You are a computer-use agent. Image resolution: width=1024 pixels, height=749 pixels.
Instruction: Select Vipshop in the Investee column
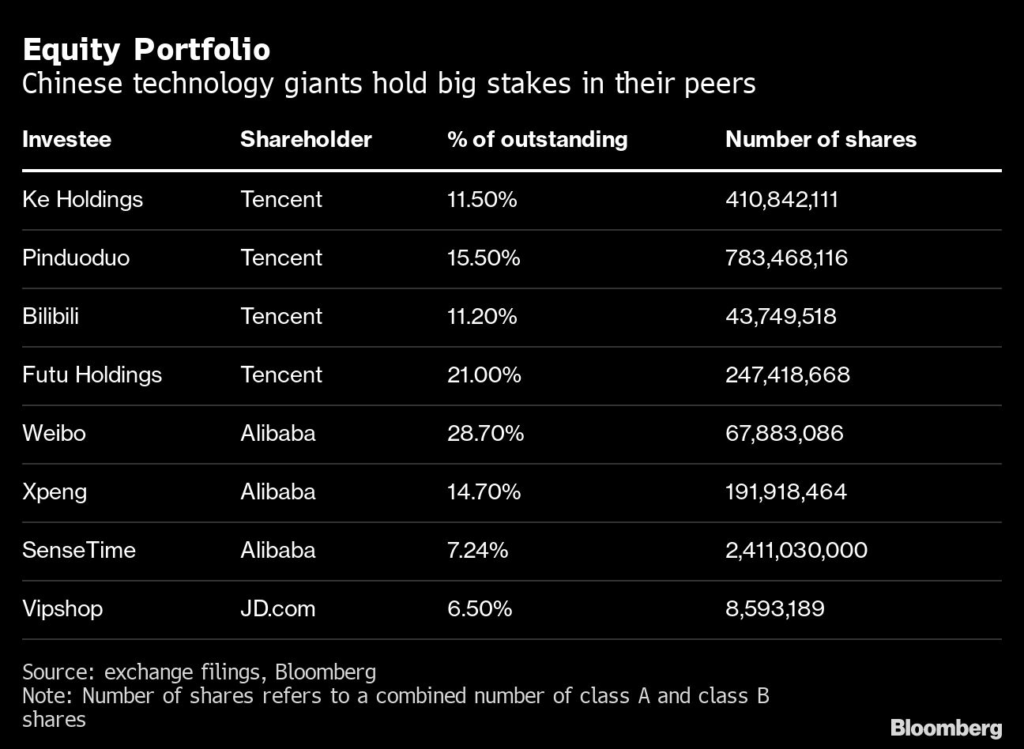coord(62,609)
